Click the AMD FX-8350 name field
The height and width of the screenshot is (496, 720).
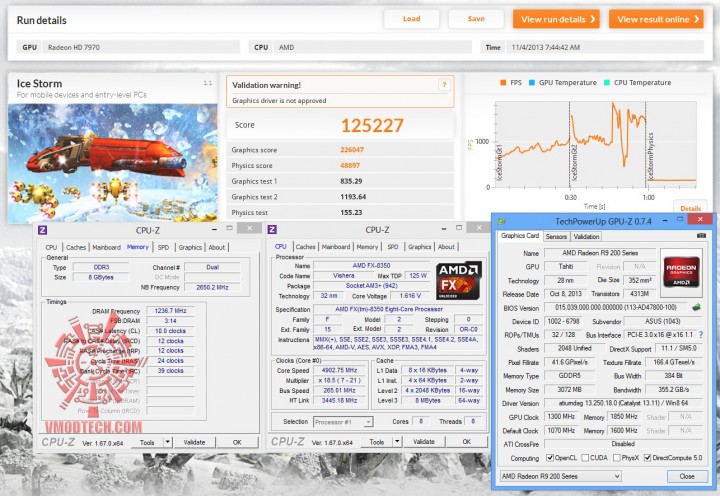(371, 265)
